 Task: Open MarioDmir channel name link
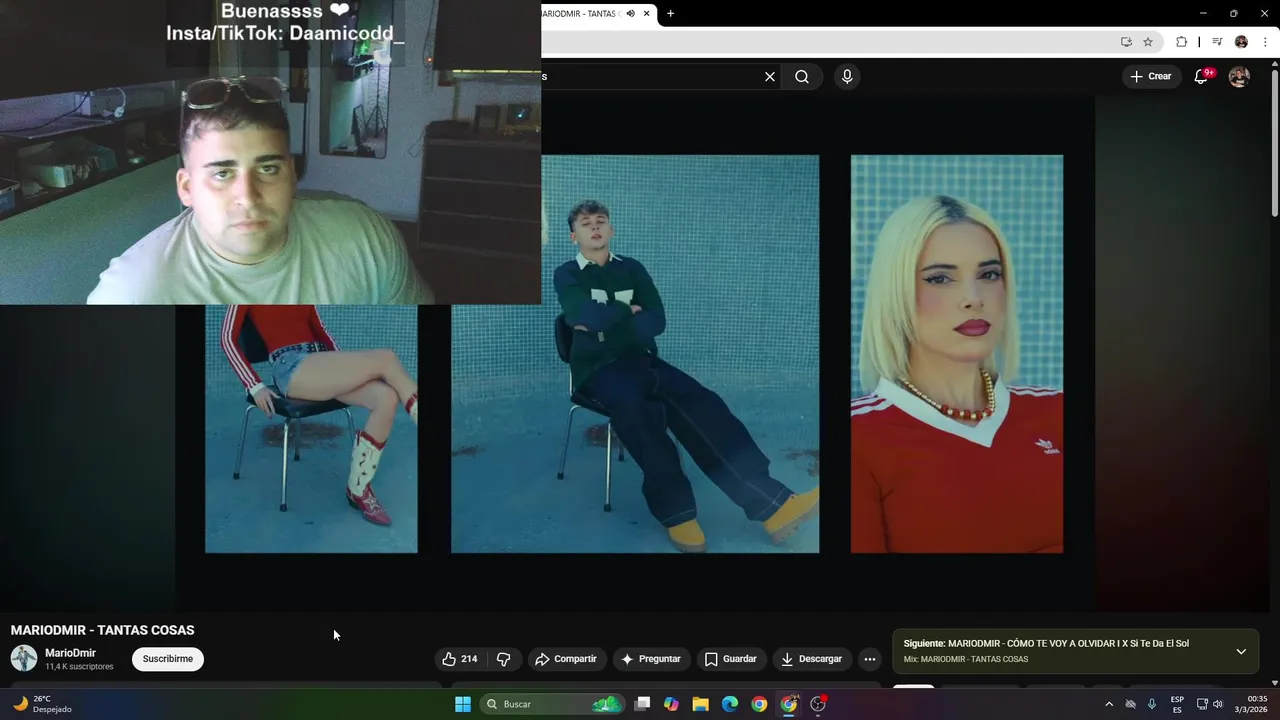coord(70,653)
